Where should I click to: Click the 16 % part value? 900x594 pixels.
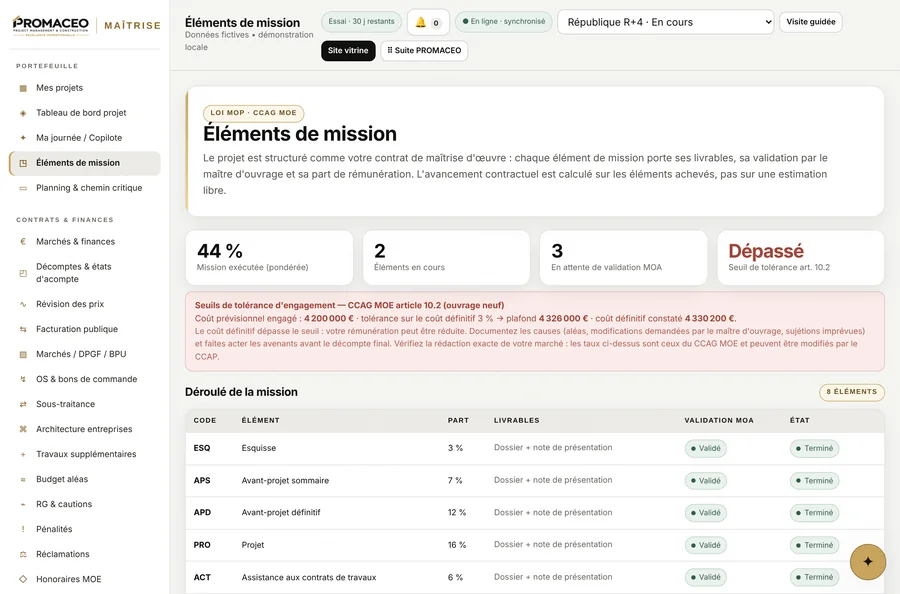[x=457, y=545]
